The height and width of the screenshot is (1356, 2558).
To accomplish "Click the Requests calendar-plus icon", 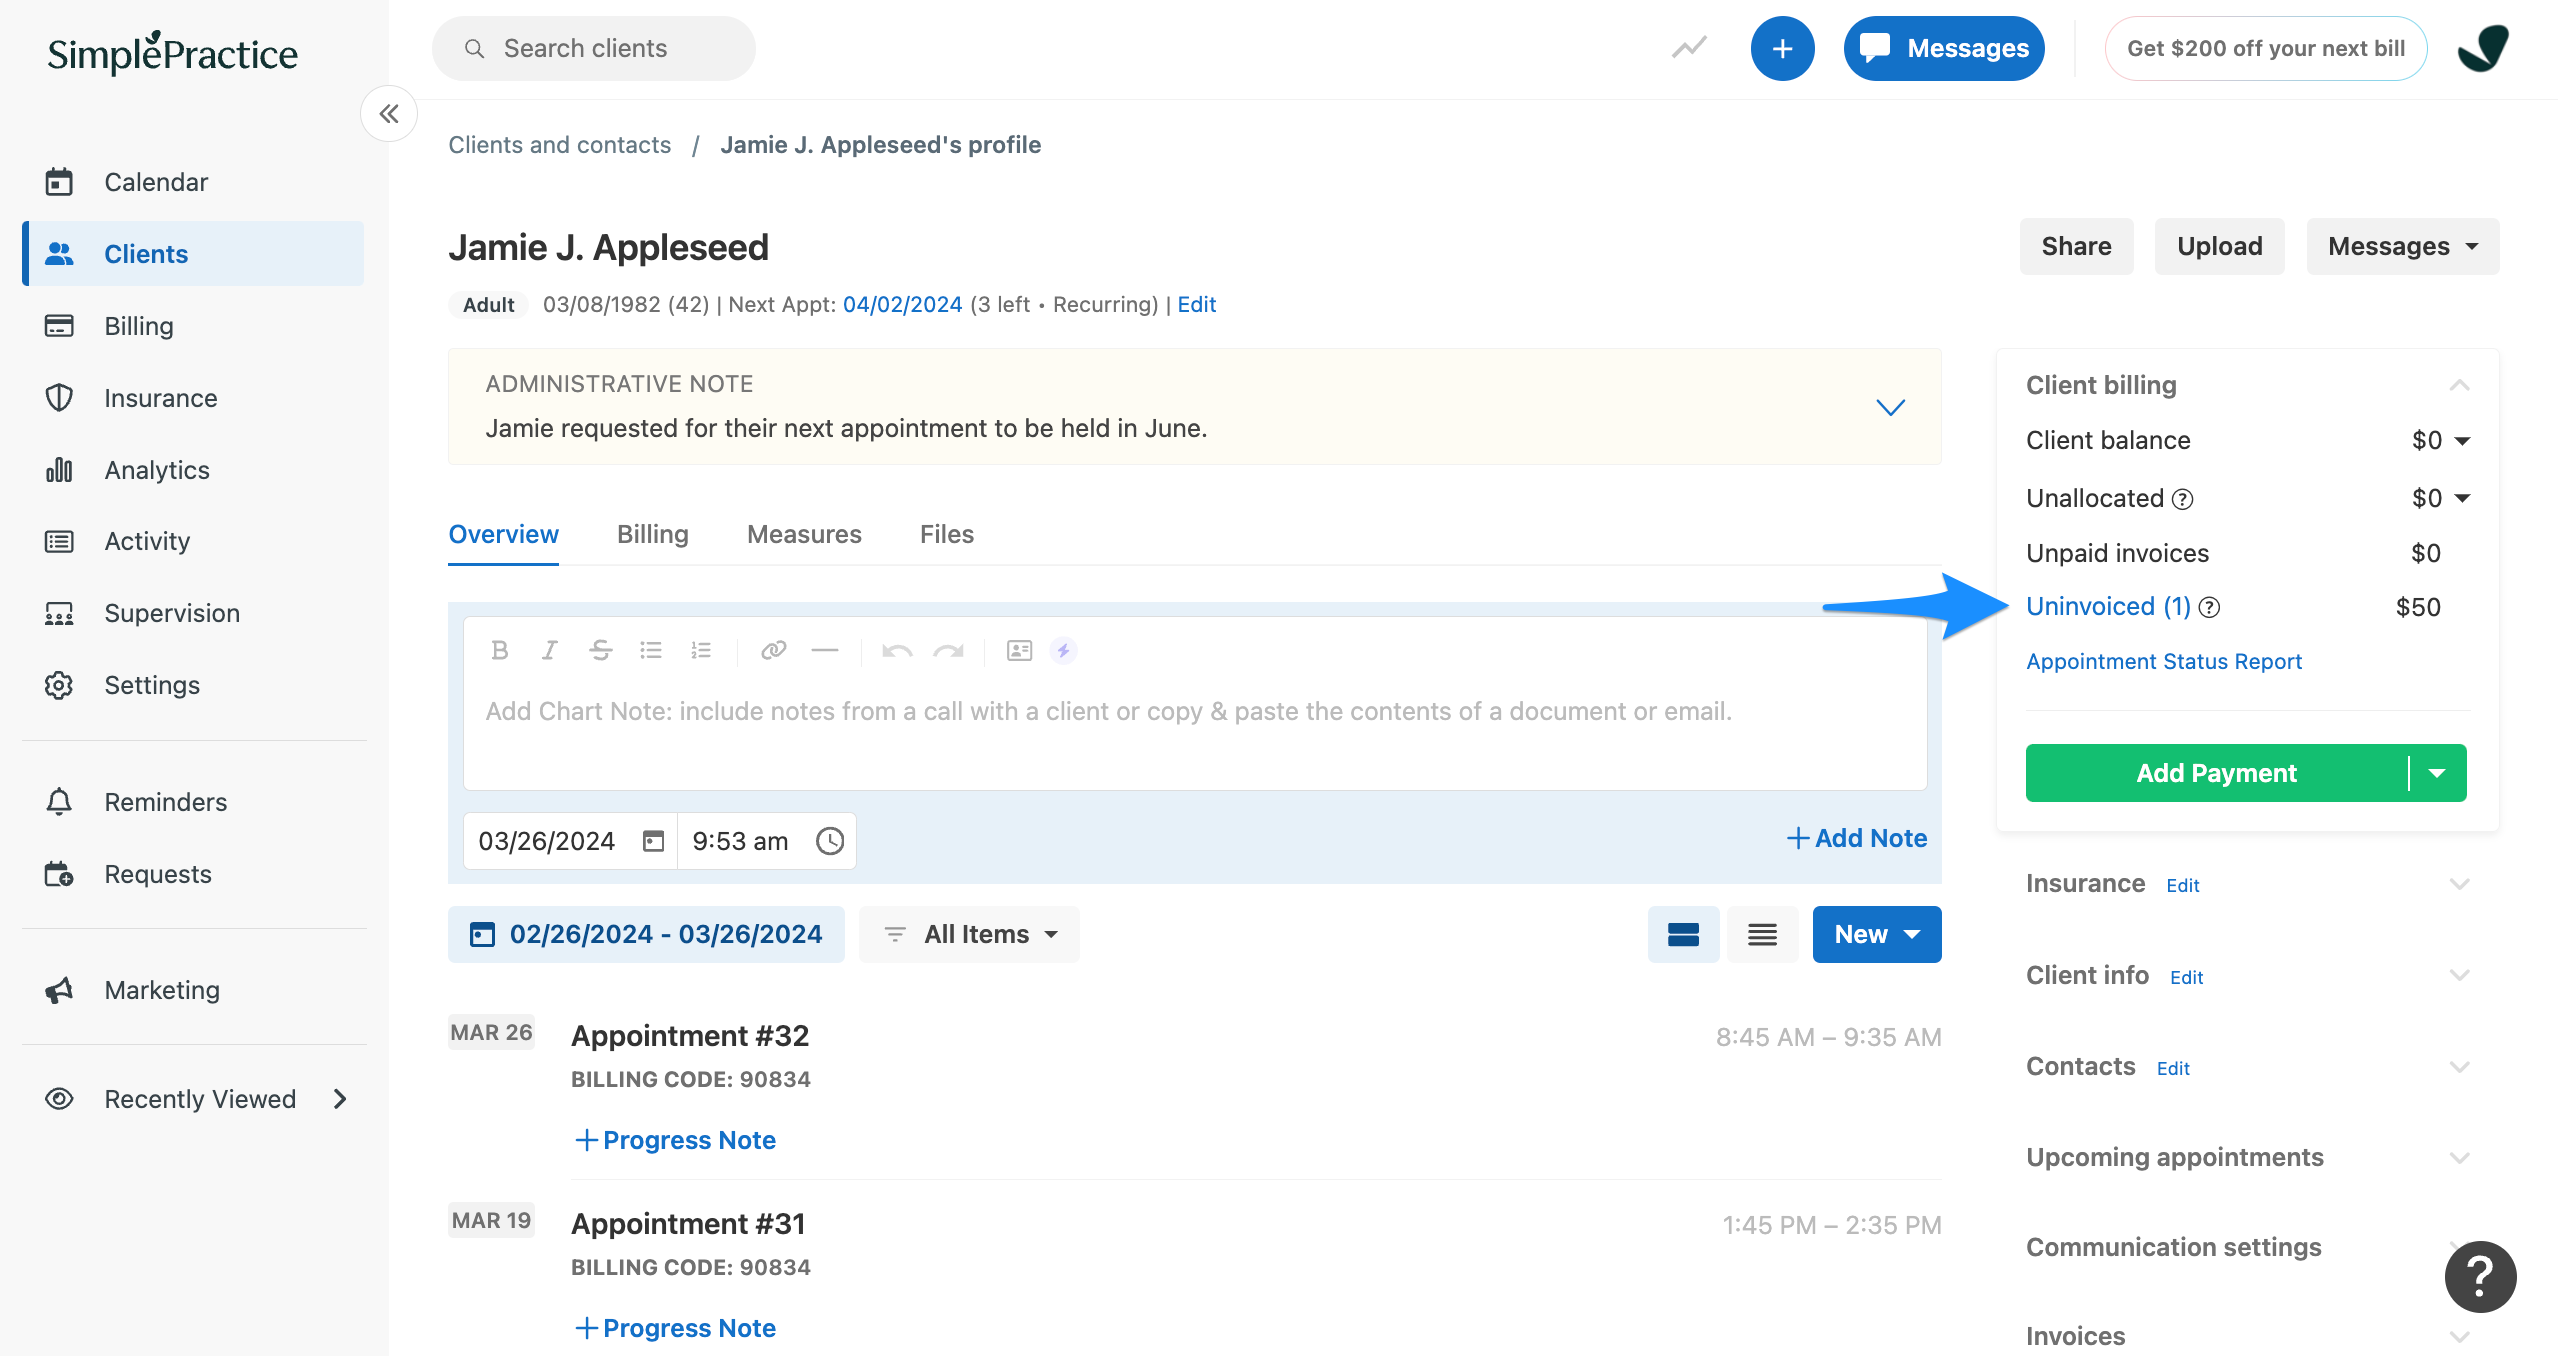I will (x=59, y=874).
